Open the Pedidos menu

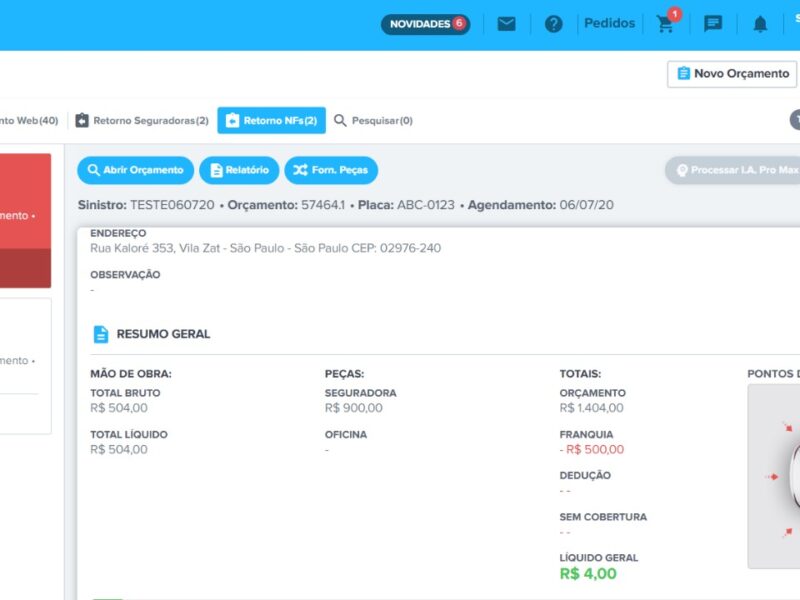[608, 23]
